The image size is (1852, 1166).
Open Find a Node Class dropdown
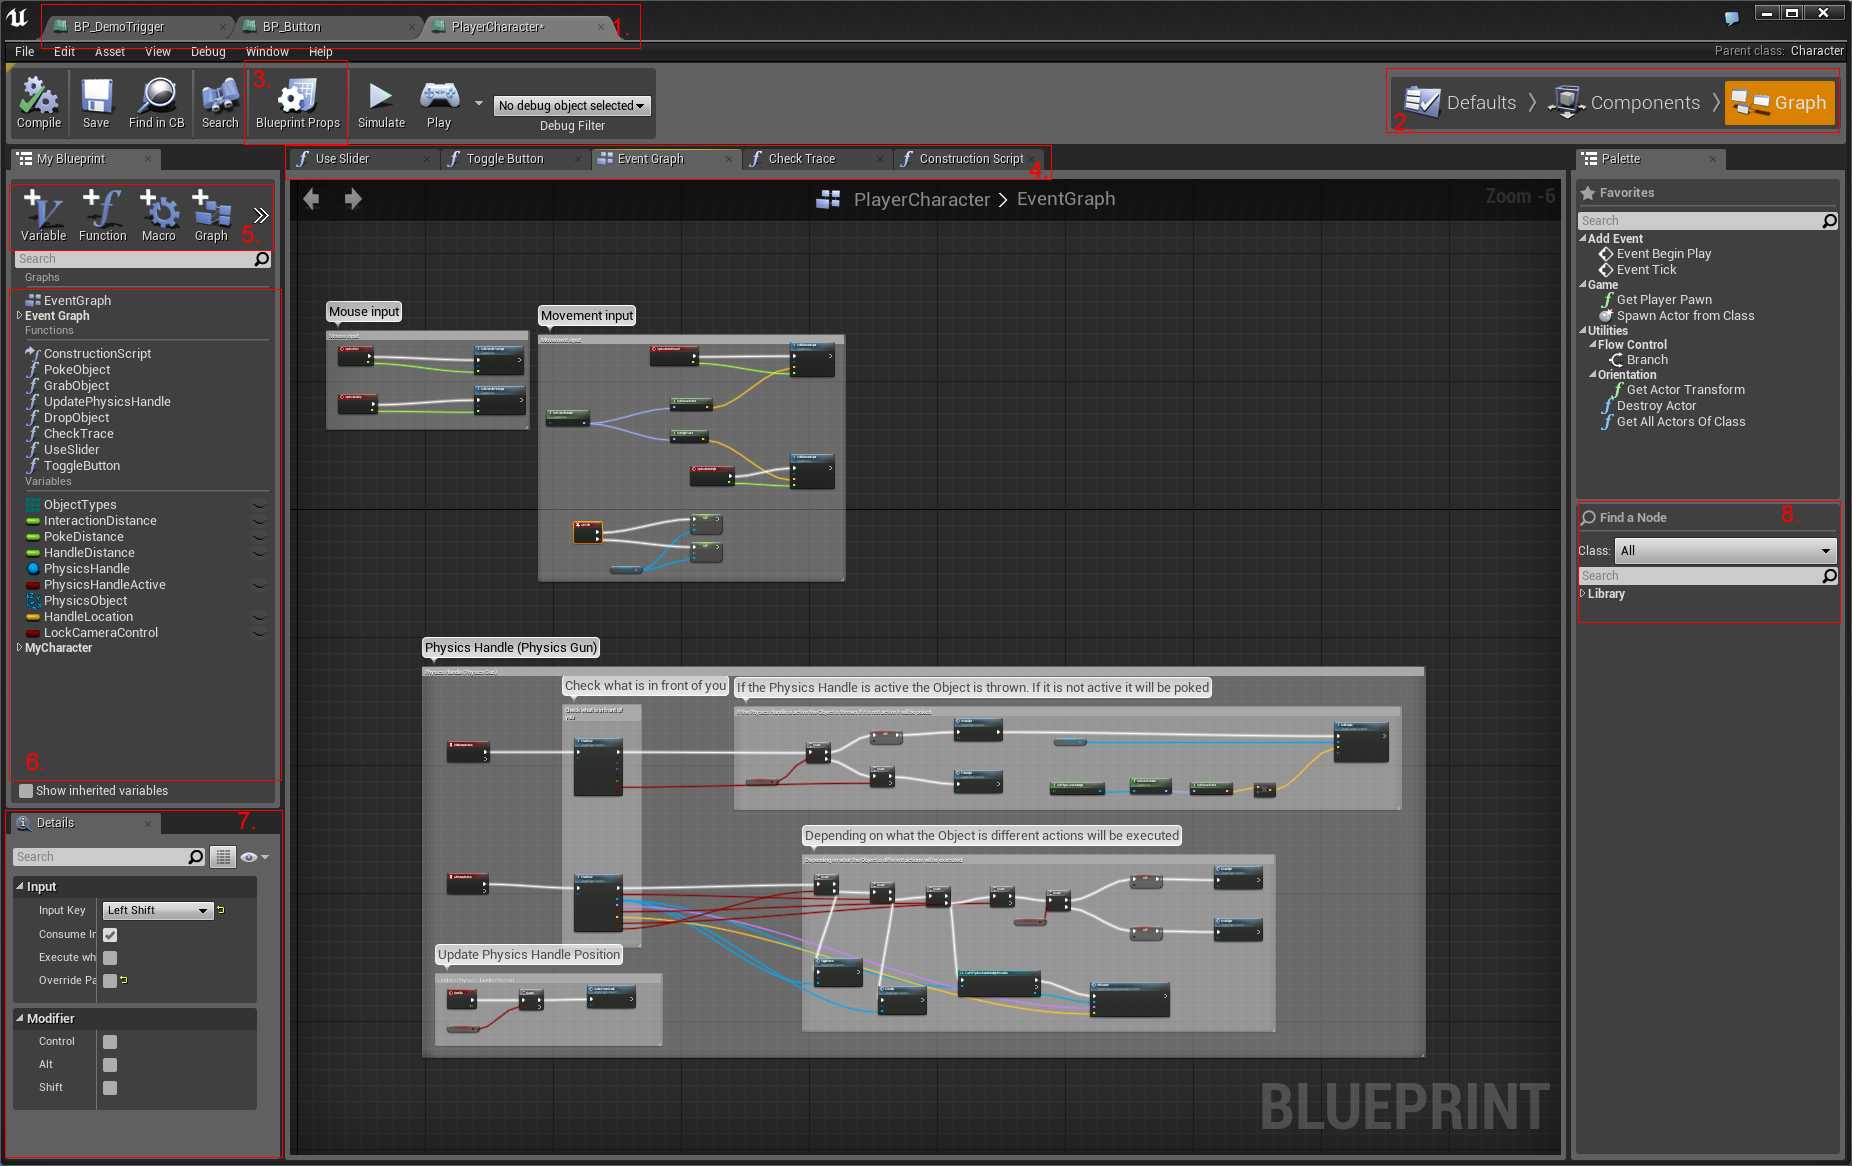point(1725,551)
